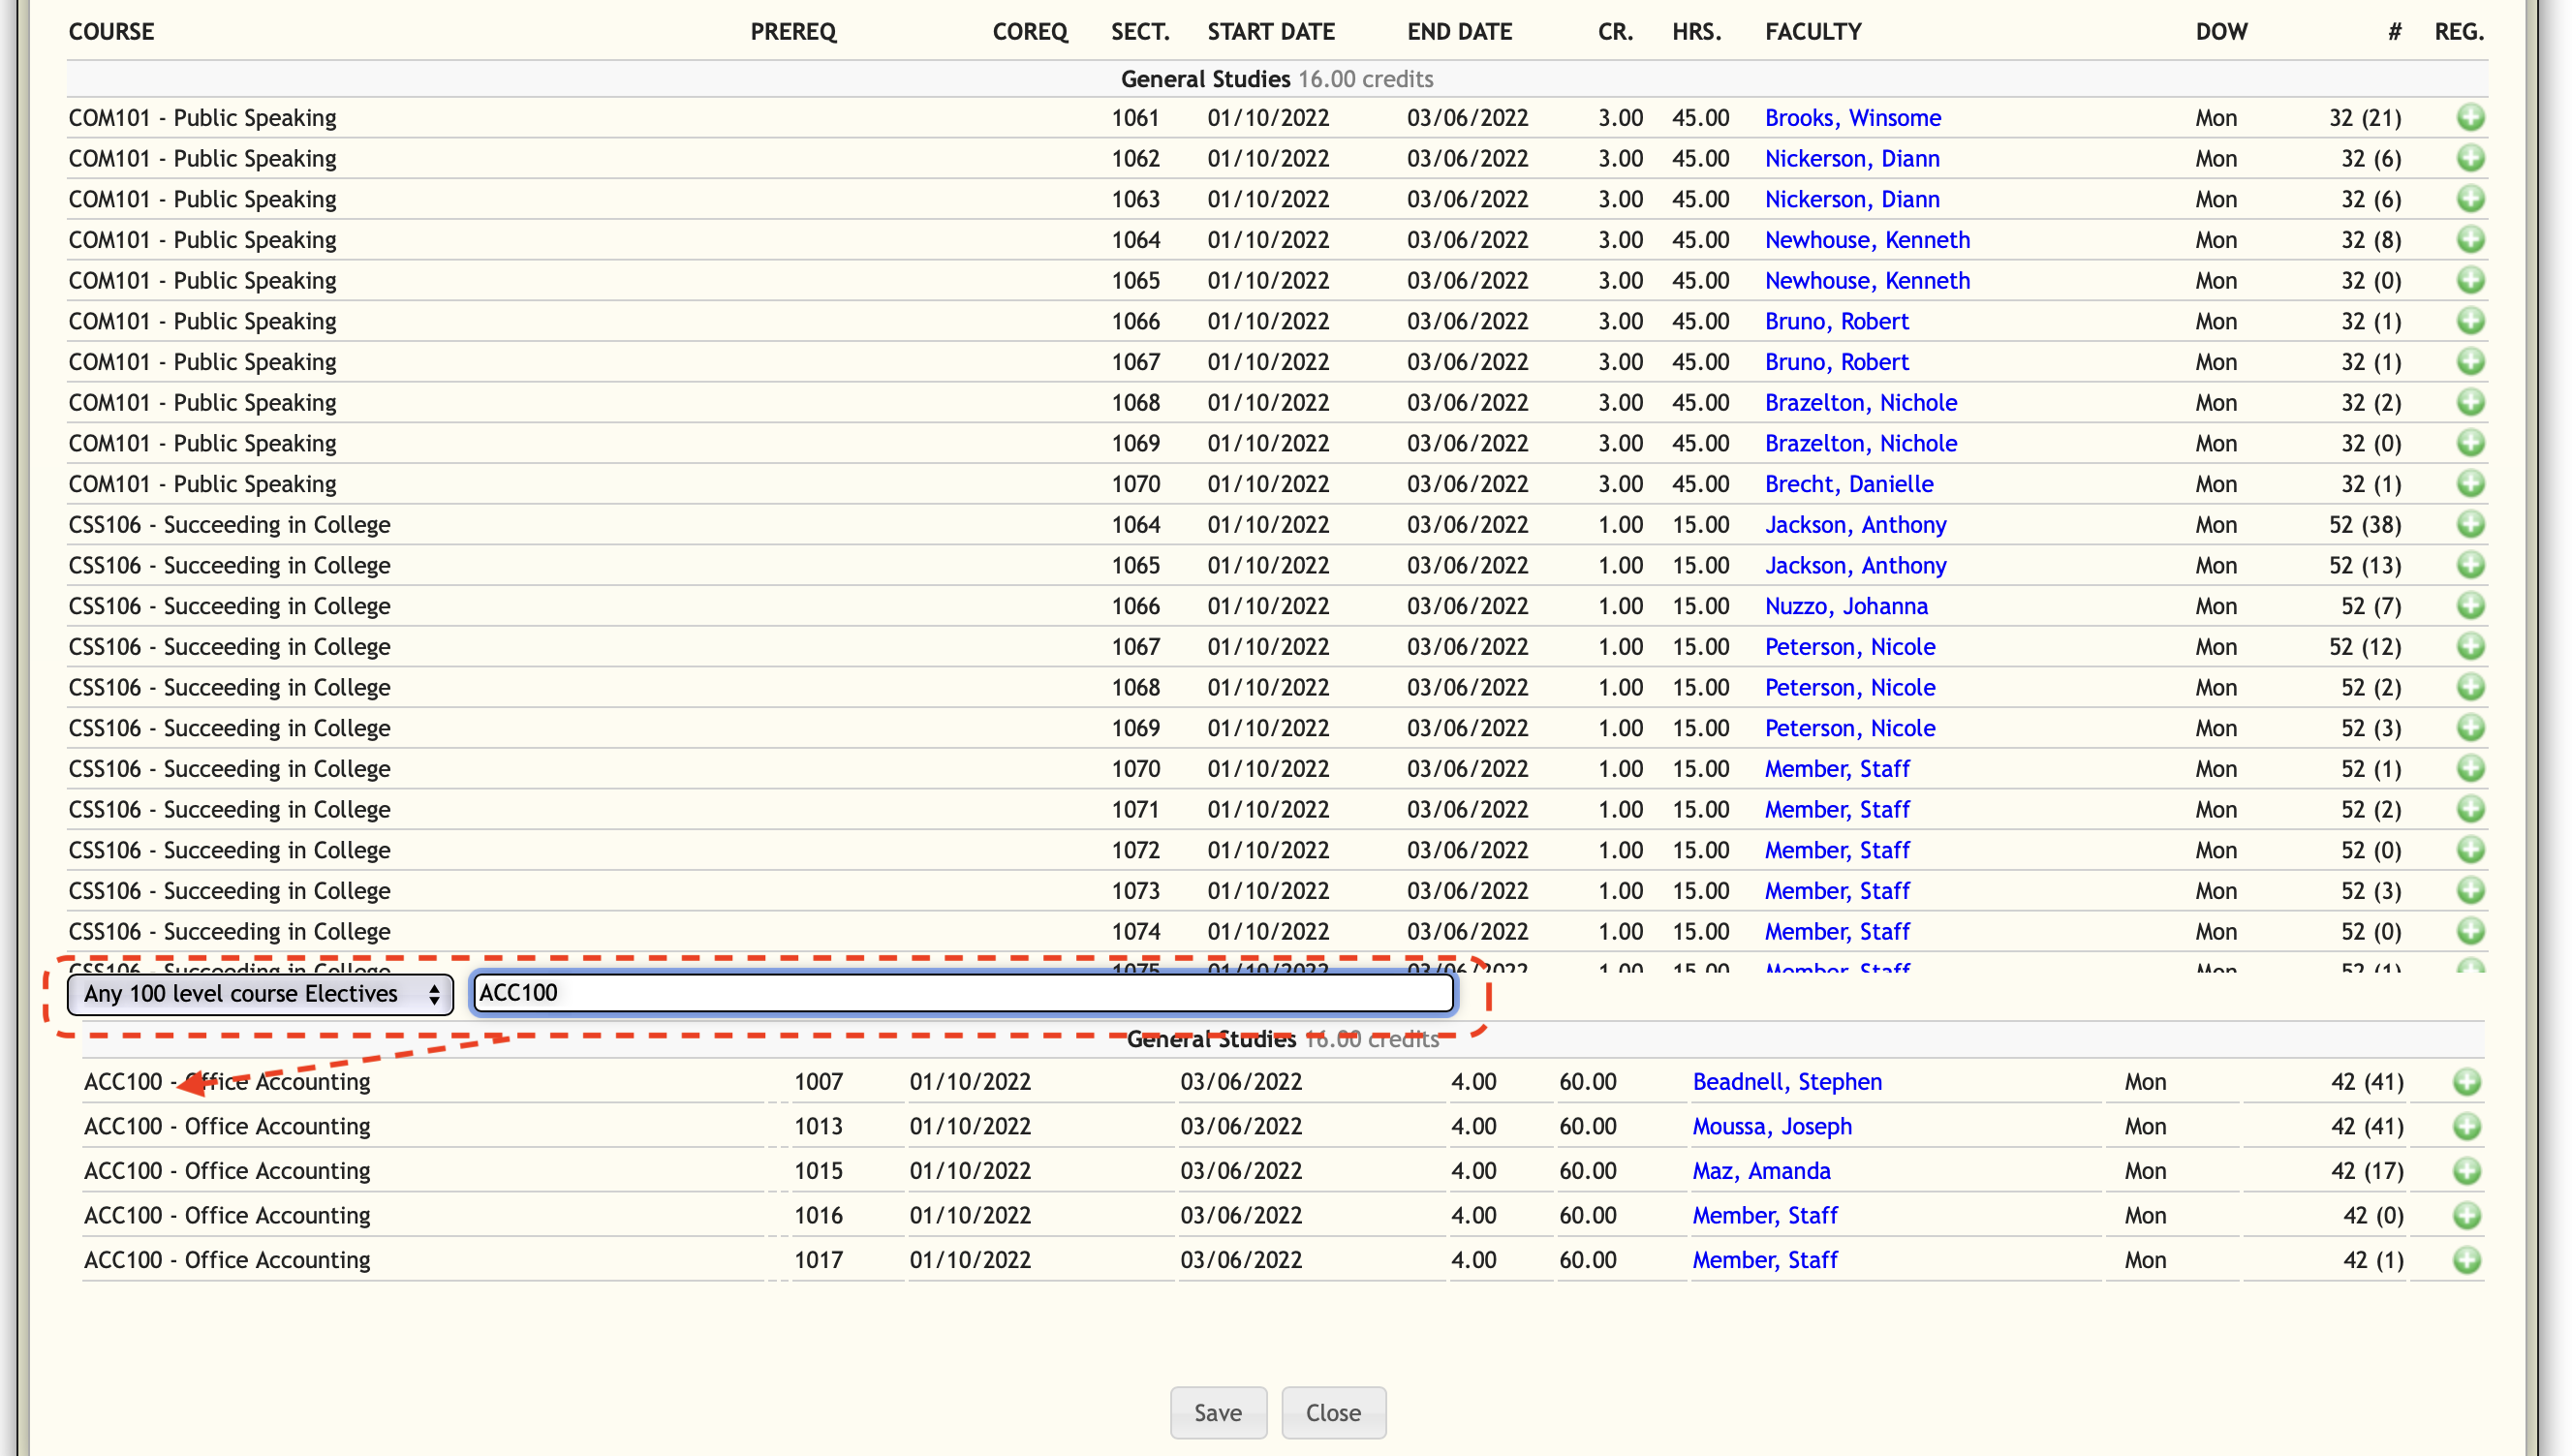Open the 100 level course Electives dropdown
Image resolution: width=2572 pixels, height=1456 pixels.
pyautogui.click(x=260, y=994)
